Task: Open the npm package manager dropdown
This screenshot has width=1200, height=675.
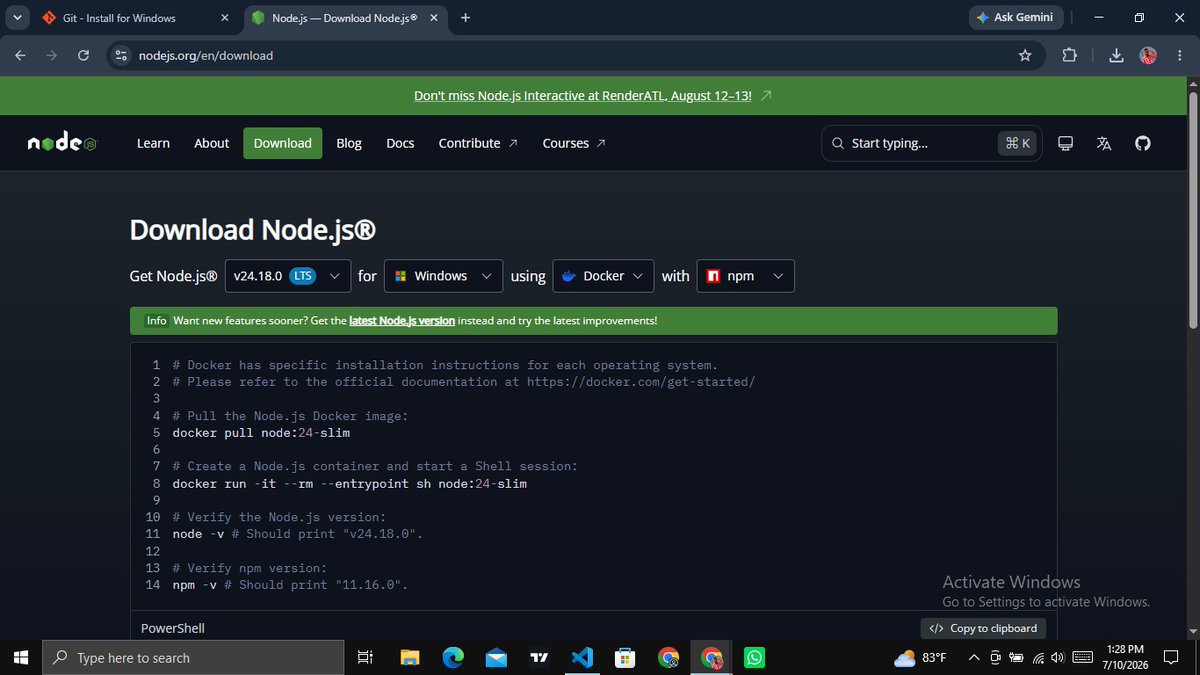Action: tap(746, 276)
